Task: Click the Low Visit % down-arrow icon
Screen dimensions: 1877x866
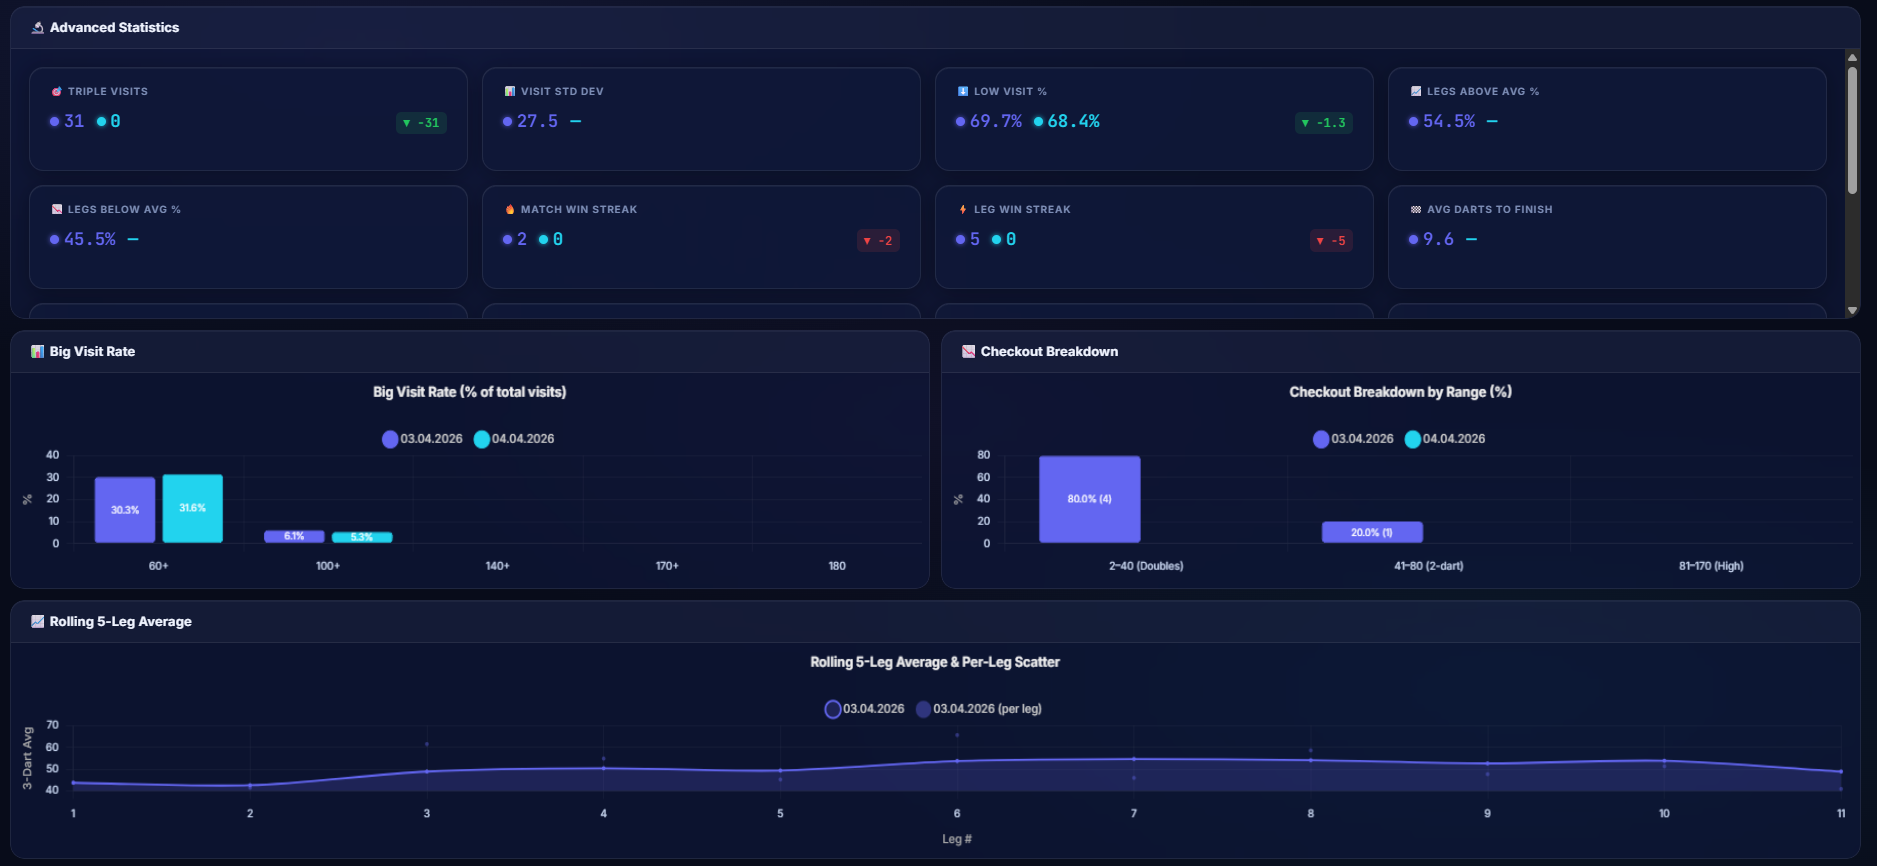Action: point(963,91)
